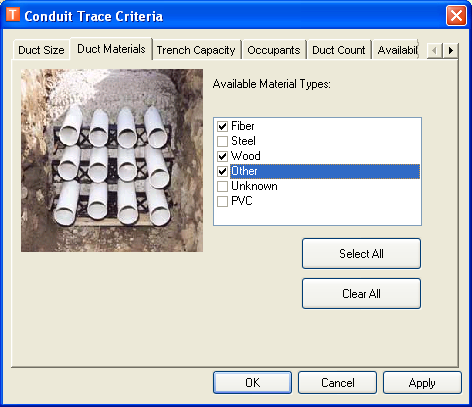Uncheck the Fiber material checkbox
This screenshot has height=407, width=472.
click(x=222, y=126)
